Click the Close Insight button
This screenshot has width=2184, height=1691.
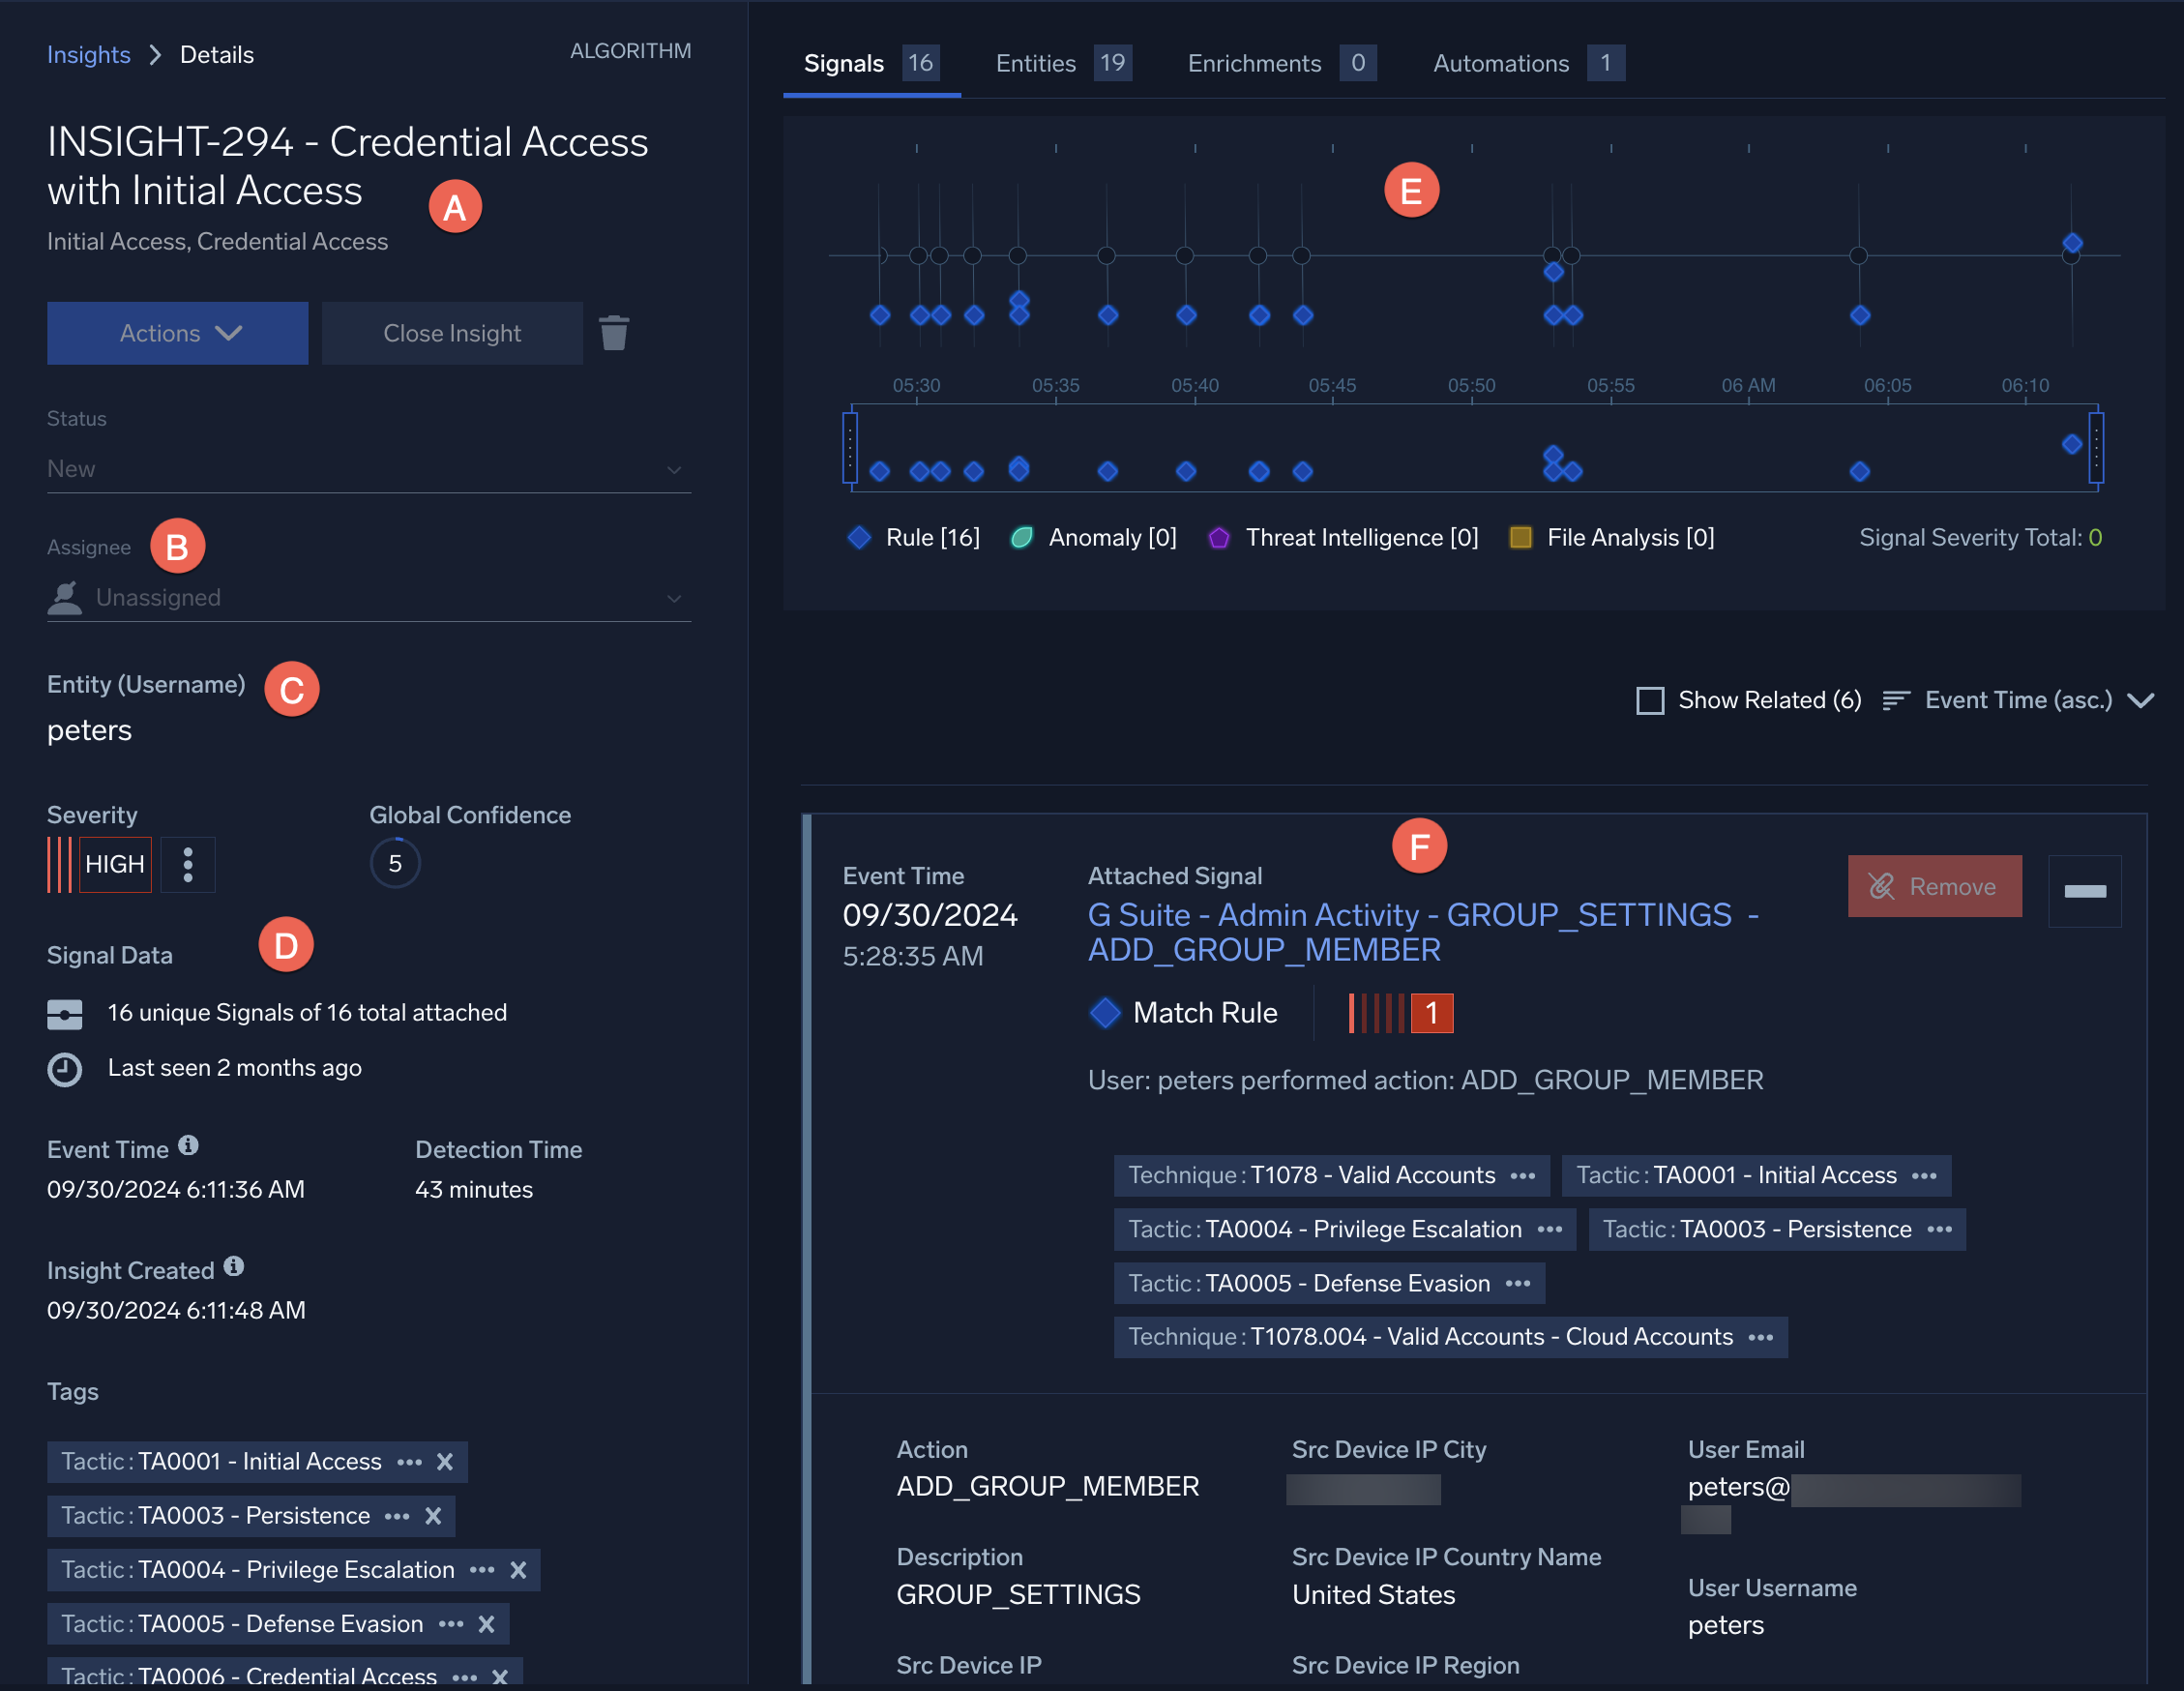452,333
